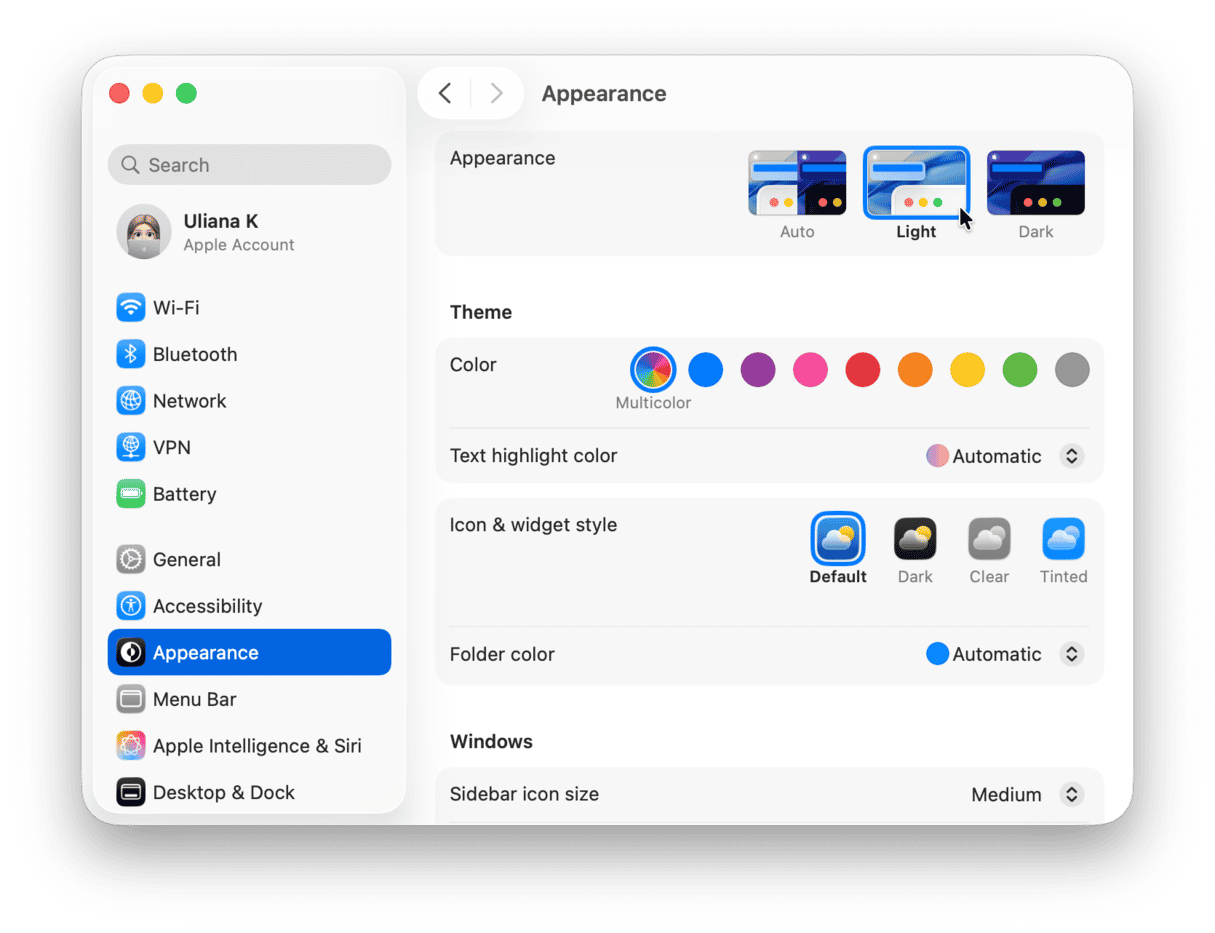Click the Search field in sidebar
The width and height of the screenshot is (1215, 933).
(250, 165)
